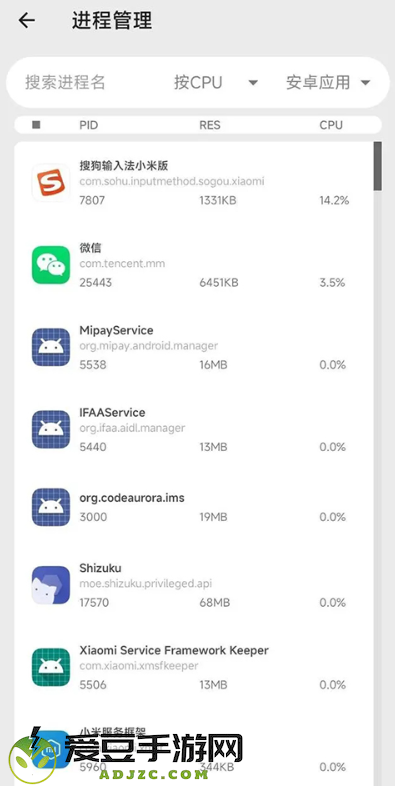Tap the org.codeaurora.ims app icon

tap(51, 507)
